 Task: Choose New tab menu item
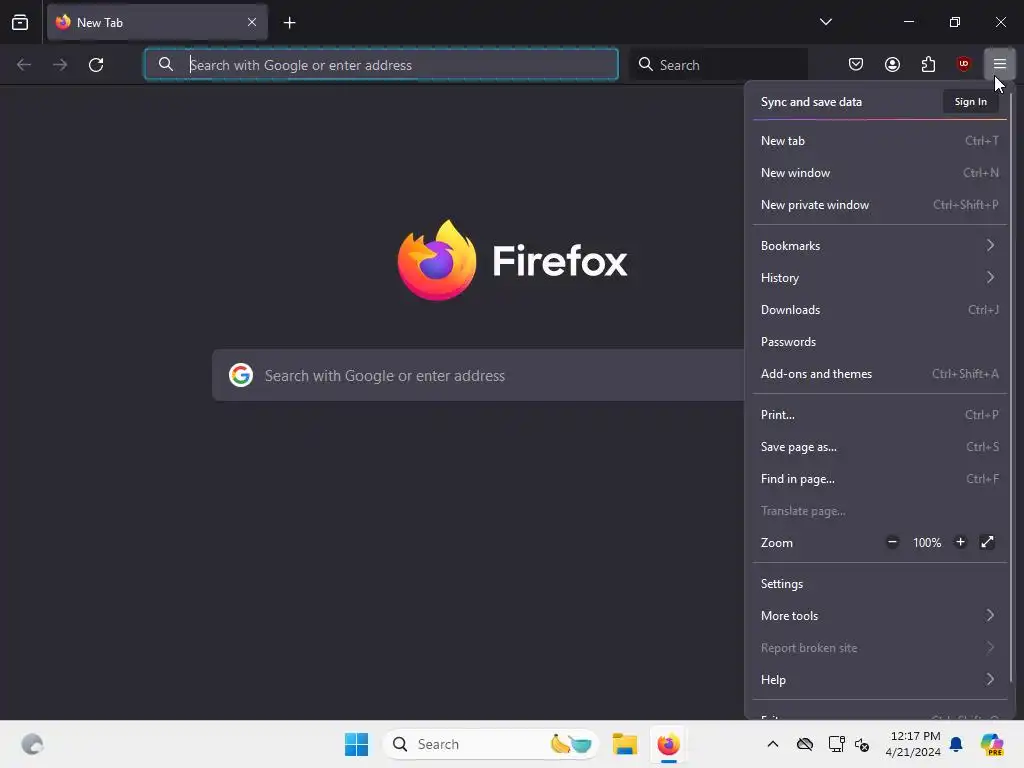click(x=880, y=140)
